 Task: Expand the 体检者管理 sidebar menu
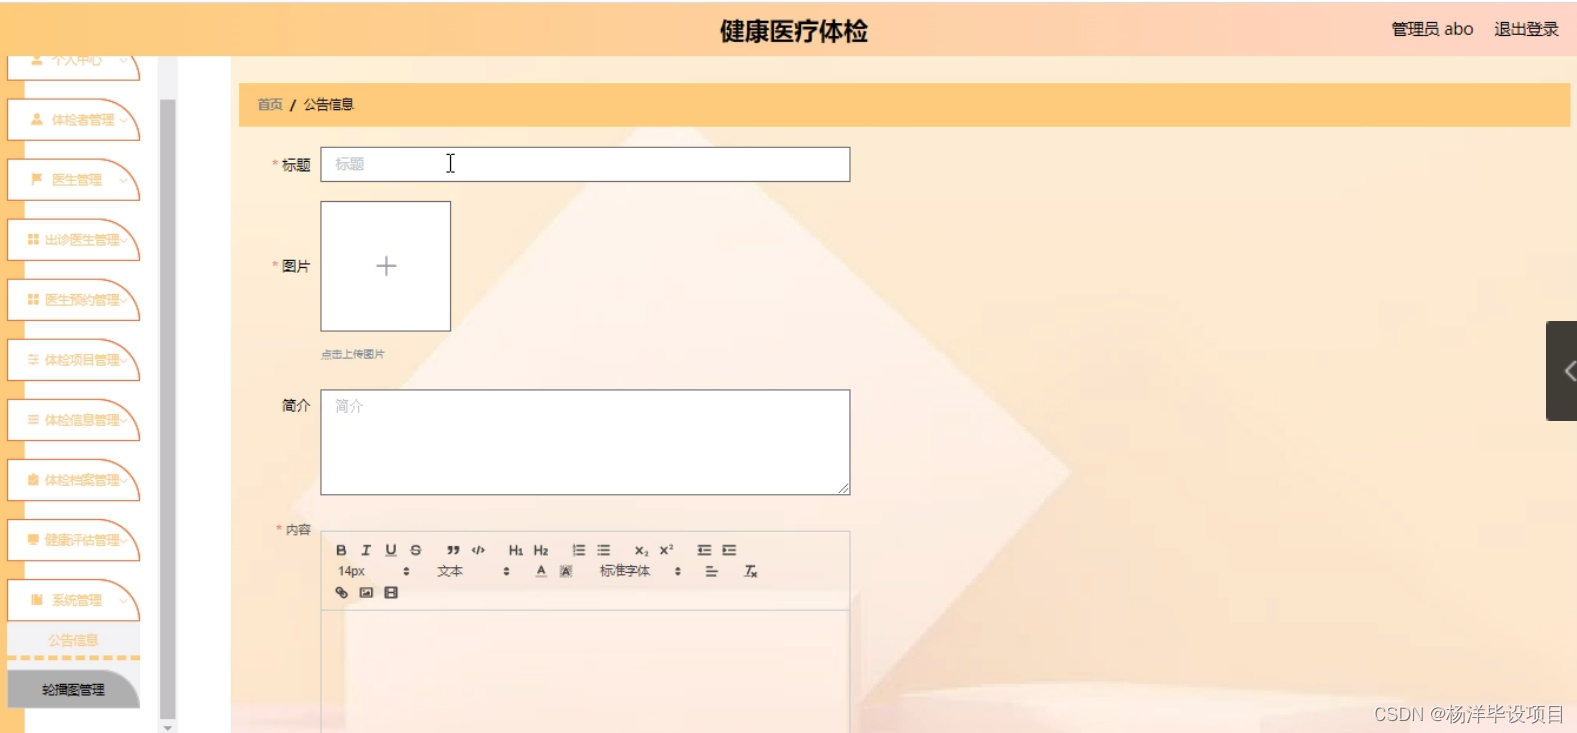click(73, 120)
